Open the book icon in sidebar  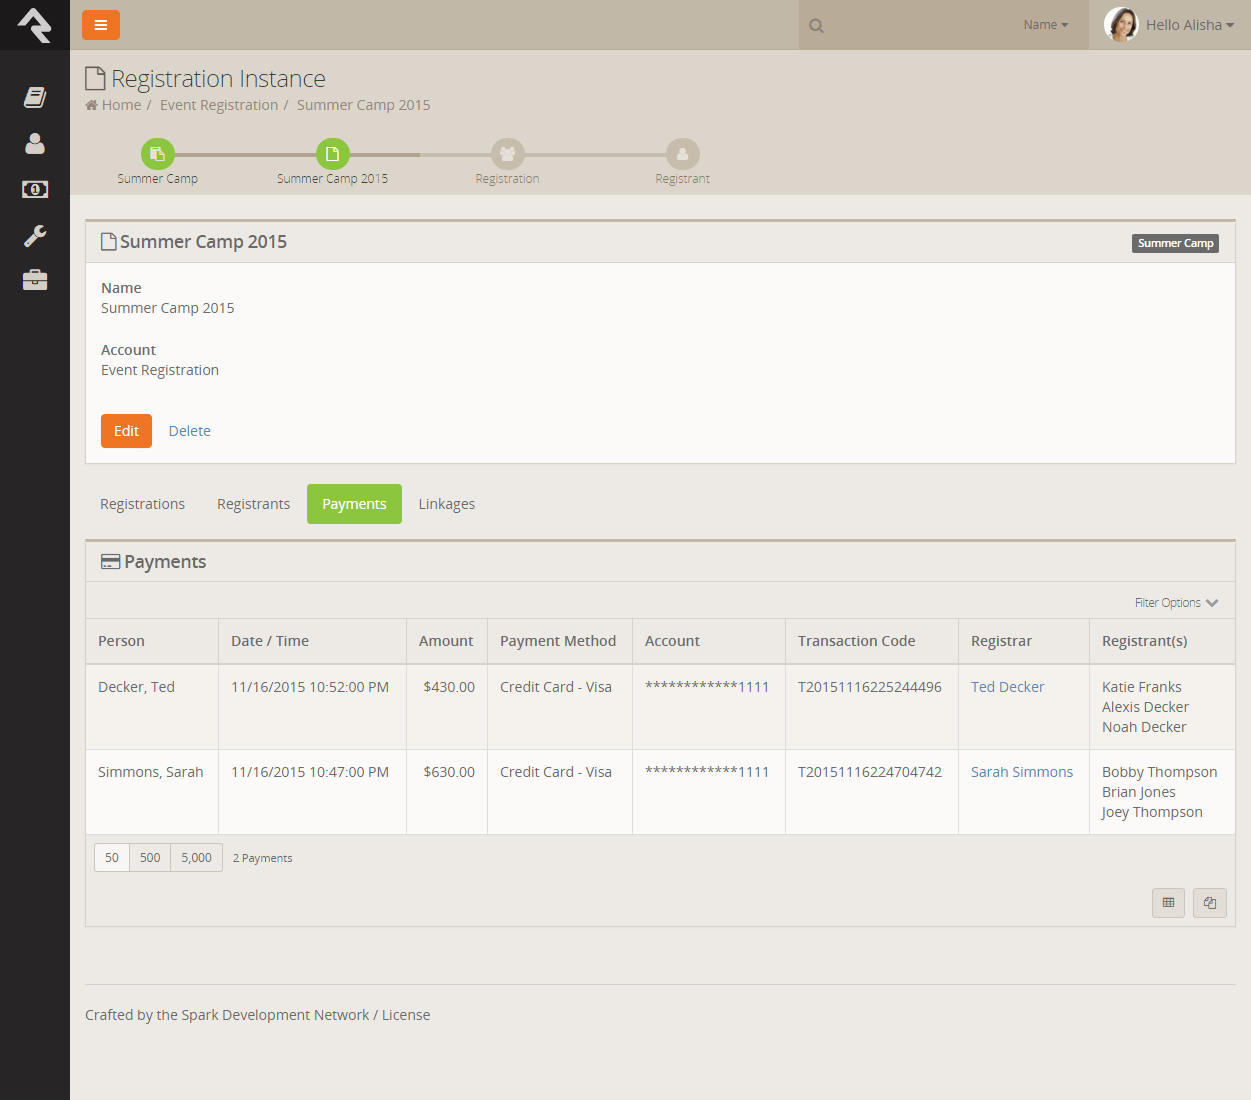point(35,97)
